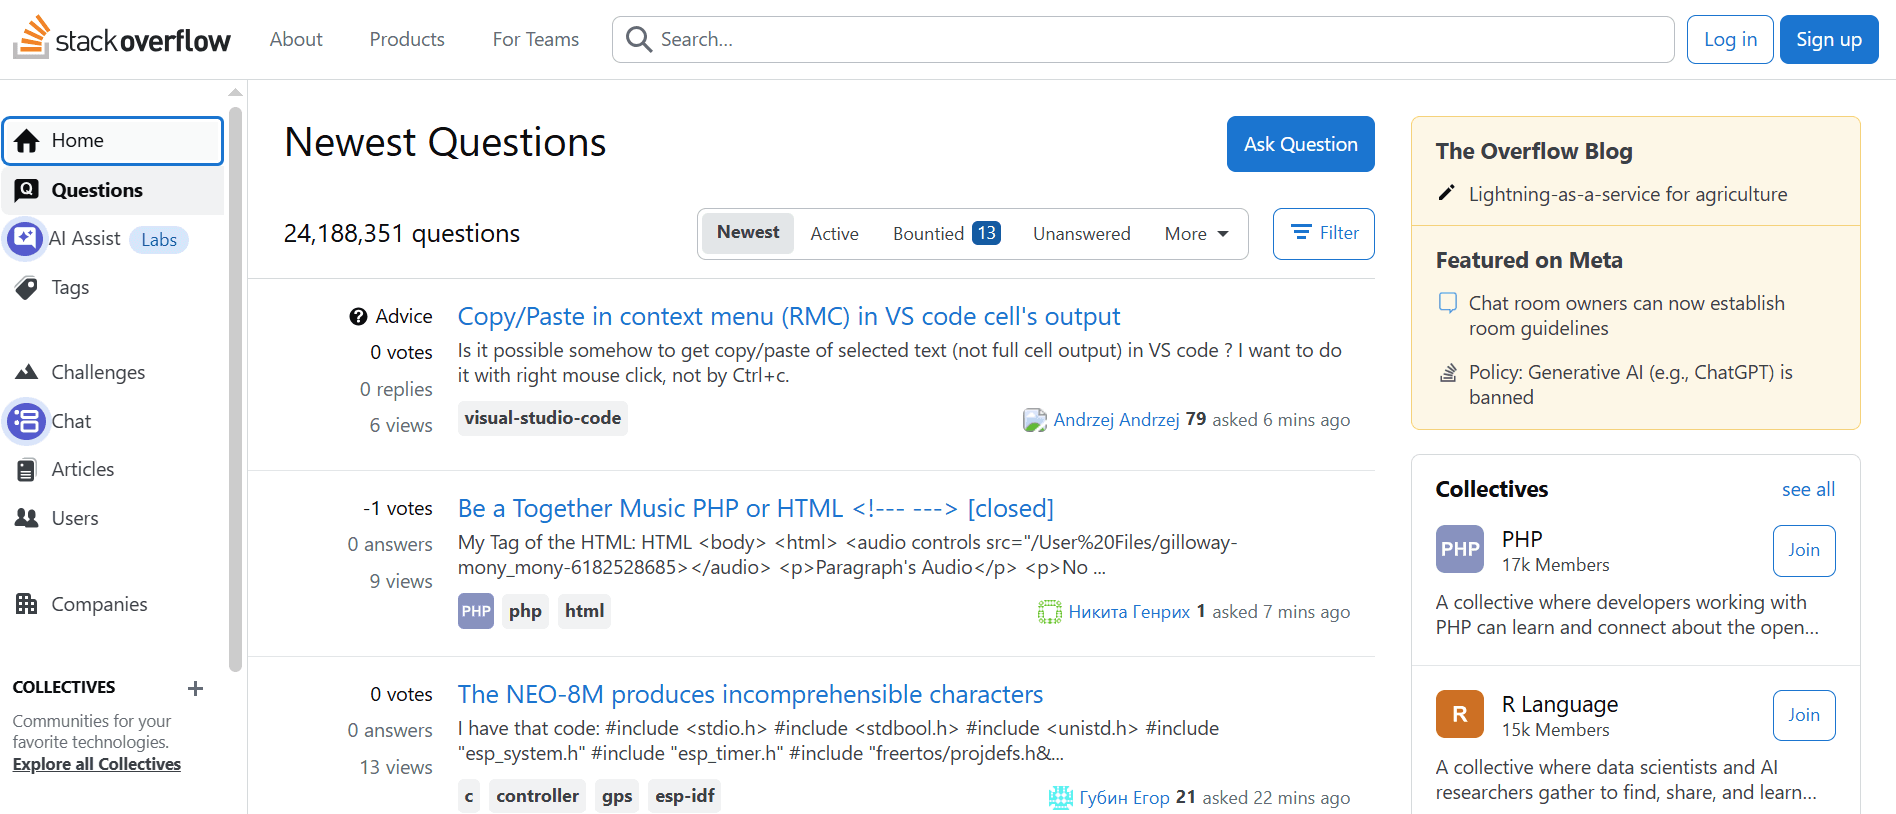The image size is (1896, 814).
Task: Click the PHP collective name link
Action: coord(1522,539)
